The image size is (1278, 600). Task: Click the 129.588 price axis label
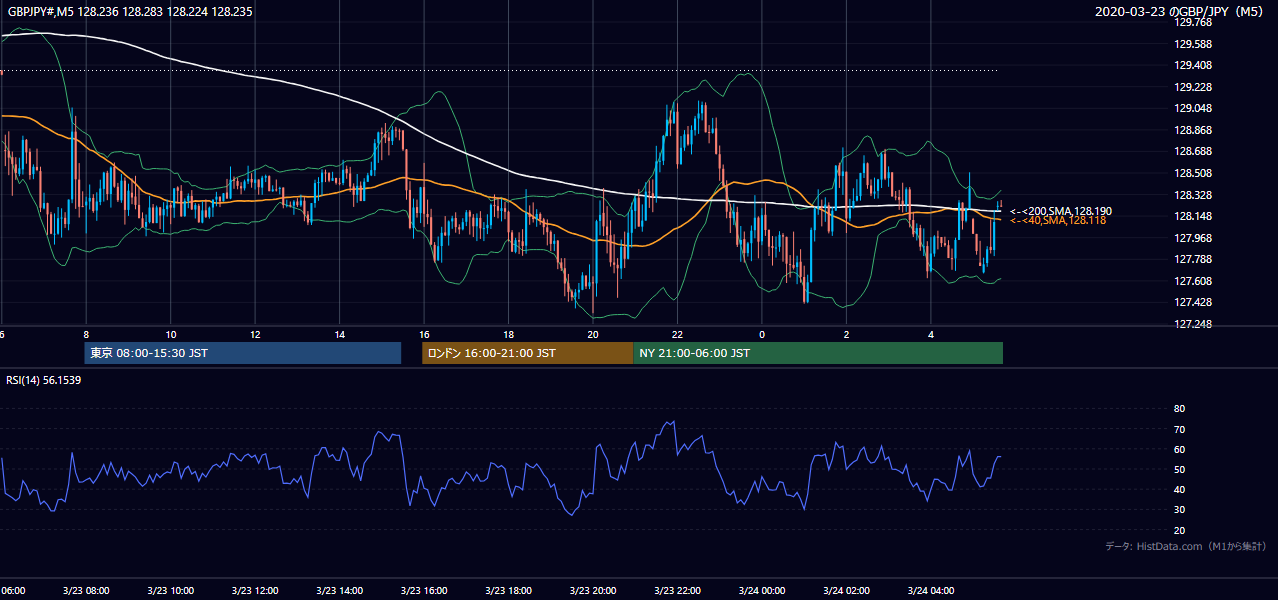tap(1193, 44)
